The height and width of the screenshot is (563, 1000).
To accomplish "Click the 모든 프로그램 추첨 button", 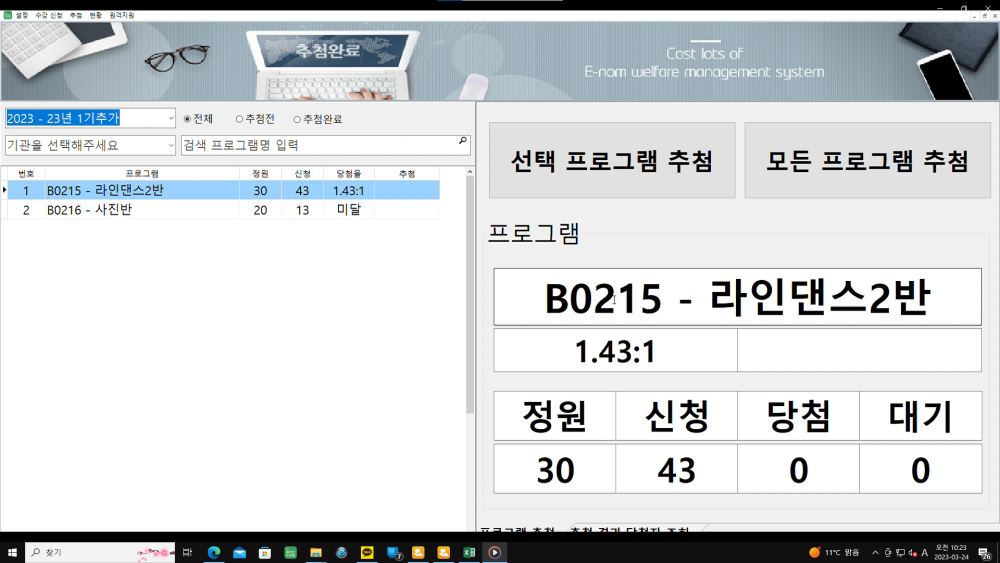I will pyautogui.click(x=867, y=161).
